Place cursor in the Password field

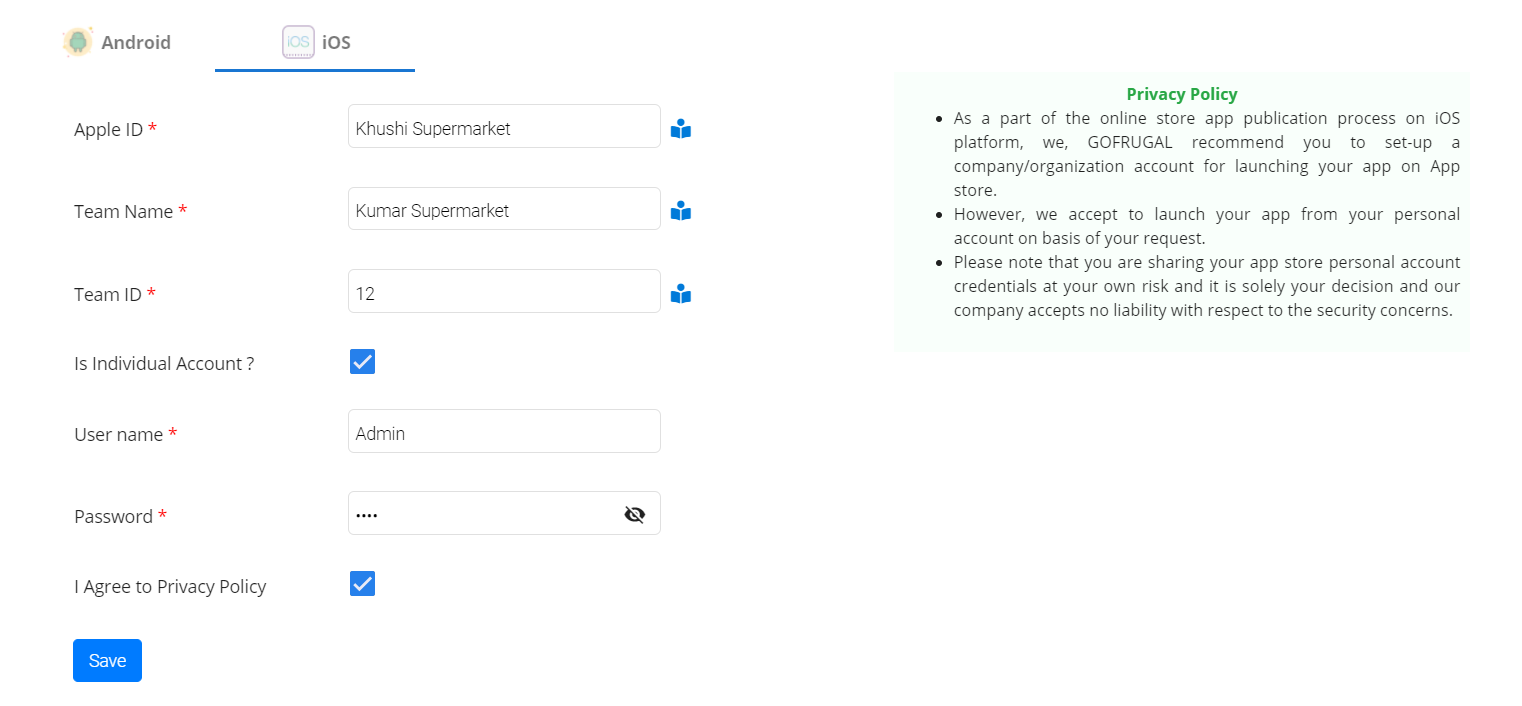(480, 514)
